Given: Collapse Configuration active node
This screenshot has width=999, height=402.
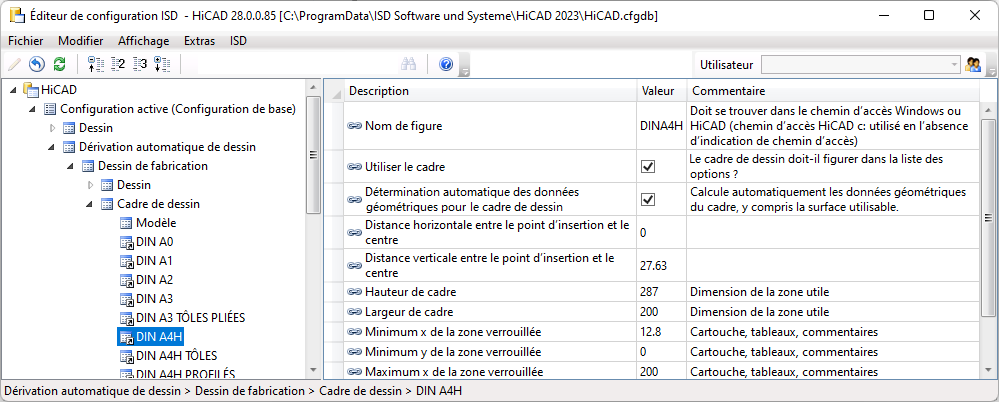Looking at the screenshot, I should pos(32,109).
